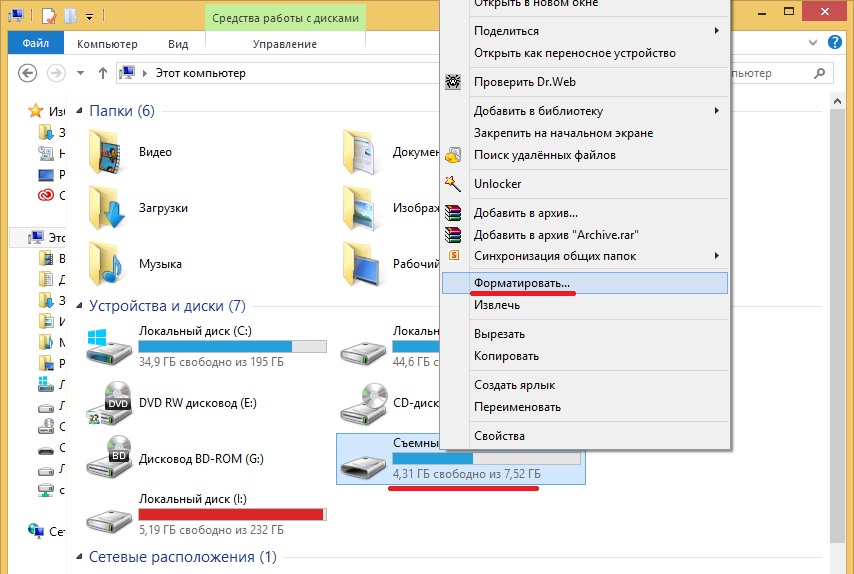854x574 pixels.
Task: Select Переименовать menu entry
Action: [x=584, y=407]
